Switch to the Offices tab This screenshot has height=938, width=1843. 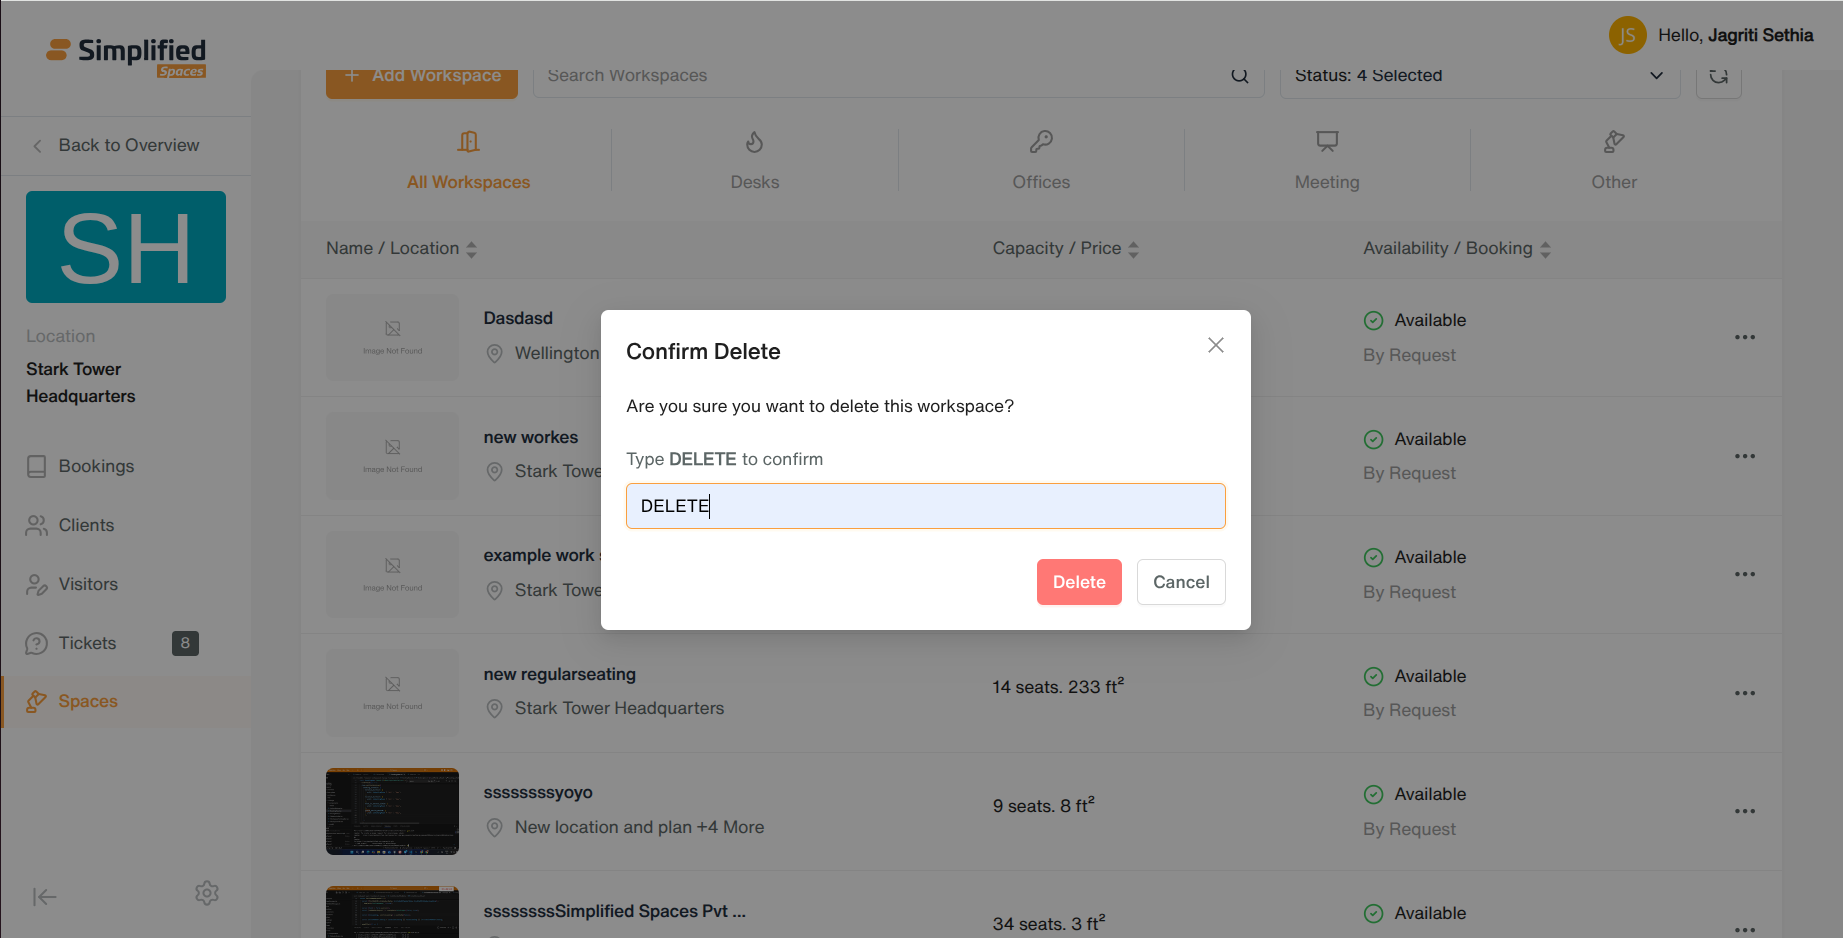[1041, 160]
